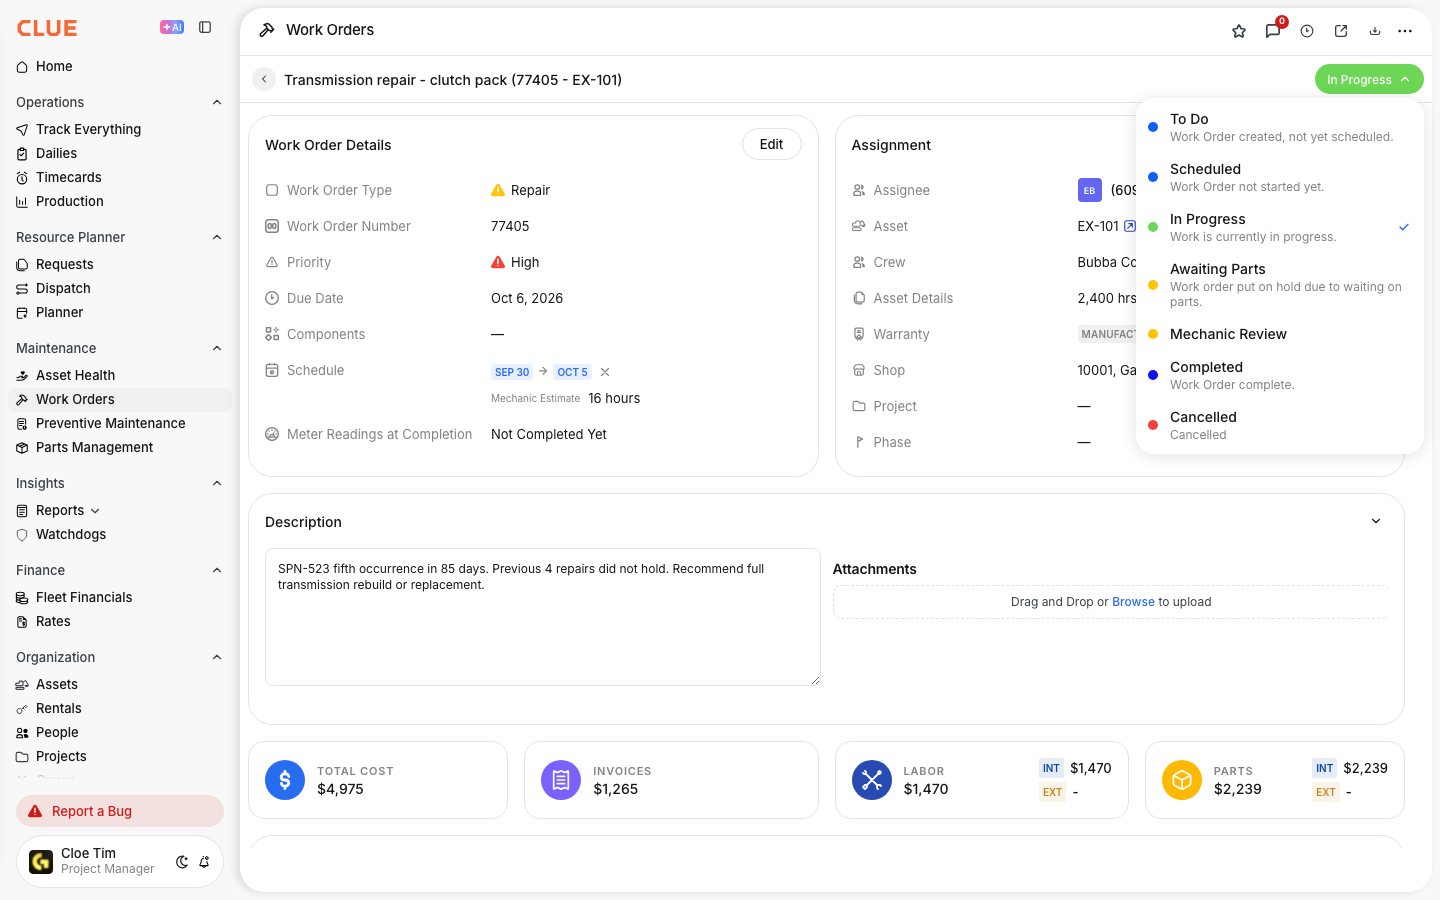Clear the schedule with the X icon
The width and height of the screenshot is (1440, 900).
click(605, 372)
